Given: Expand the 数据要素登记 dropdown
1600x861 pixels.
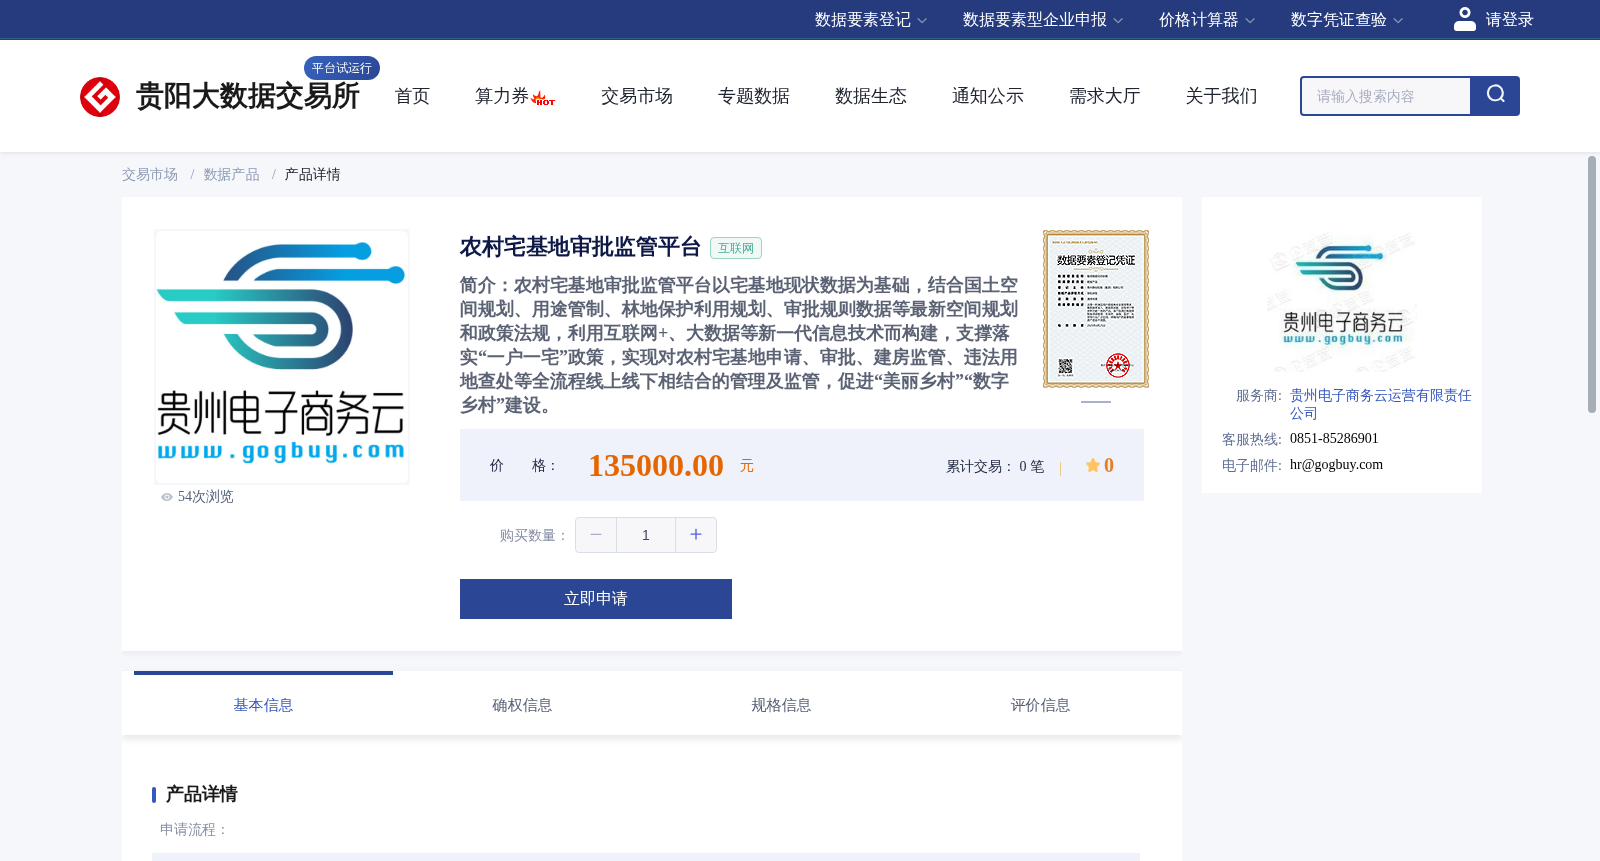Looking at the screenshot, I should tap(870, 20).
